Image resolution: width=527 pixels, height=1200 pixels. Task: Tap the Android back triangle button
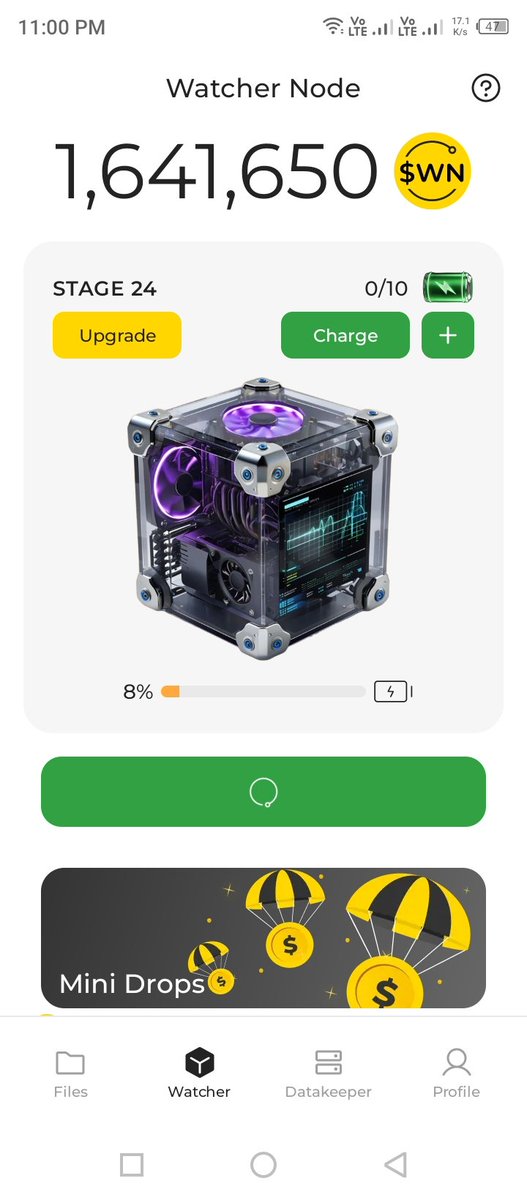[x=396, y=1164]
